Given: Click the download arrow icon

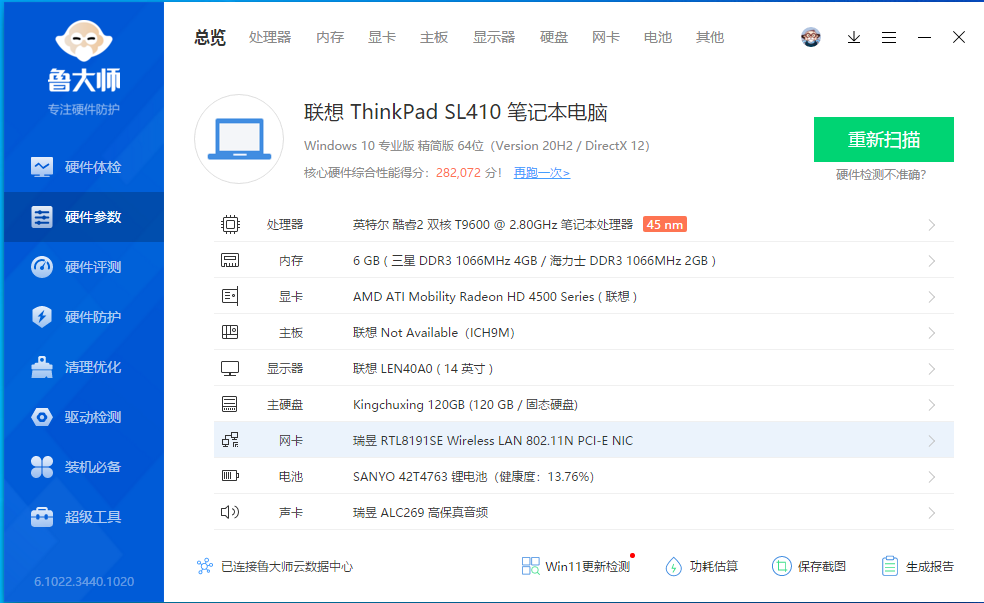Looking at the screenshot, I should click(x=853, y=38).
